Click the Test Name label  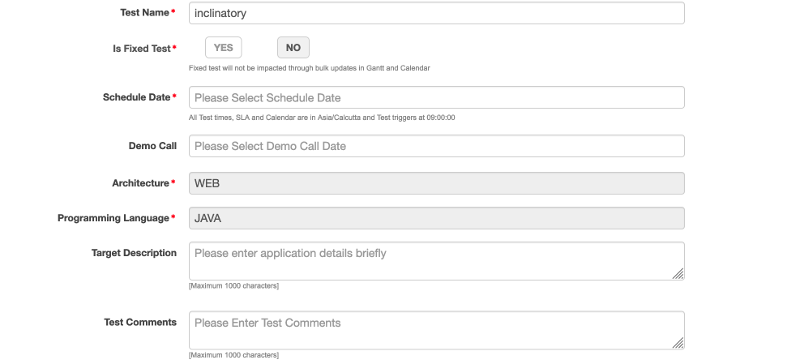(144, 13)
